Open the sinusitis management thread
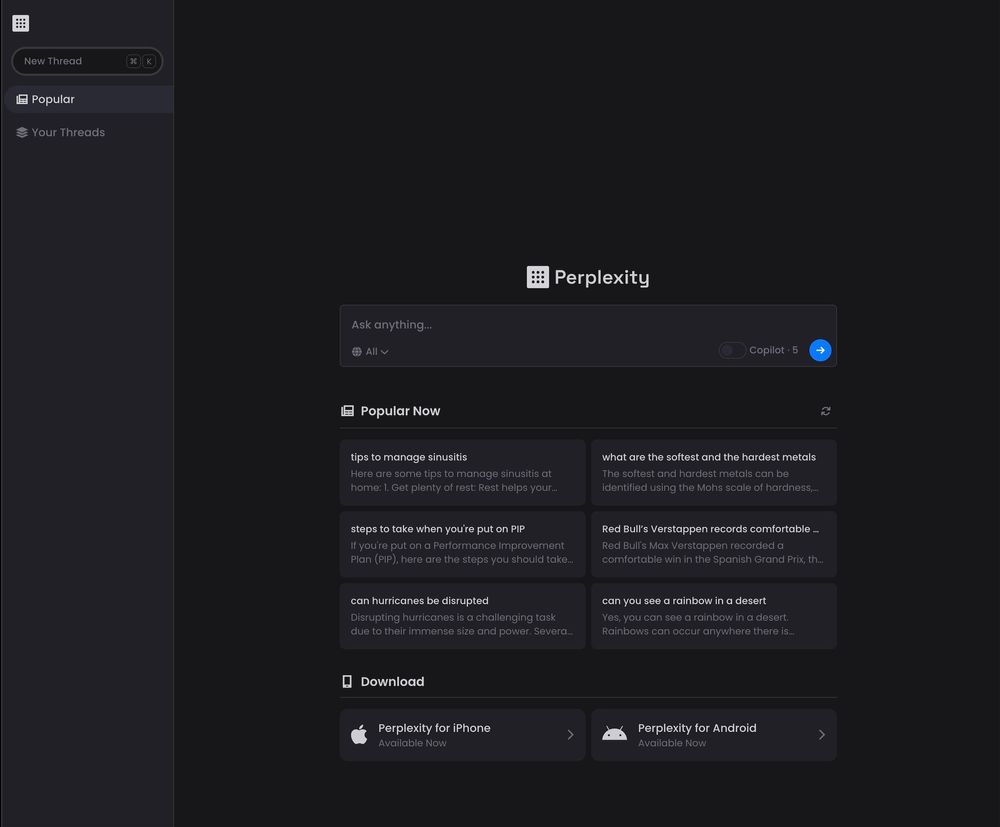Viewport: 1000px width, 827px height. (x=462, y=471)
